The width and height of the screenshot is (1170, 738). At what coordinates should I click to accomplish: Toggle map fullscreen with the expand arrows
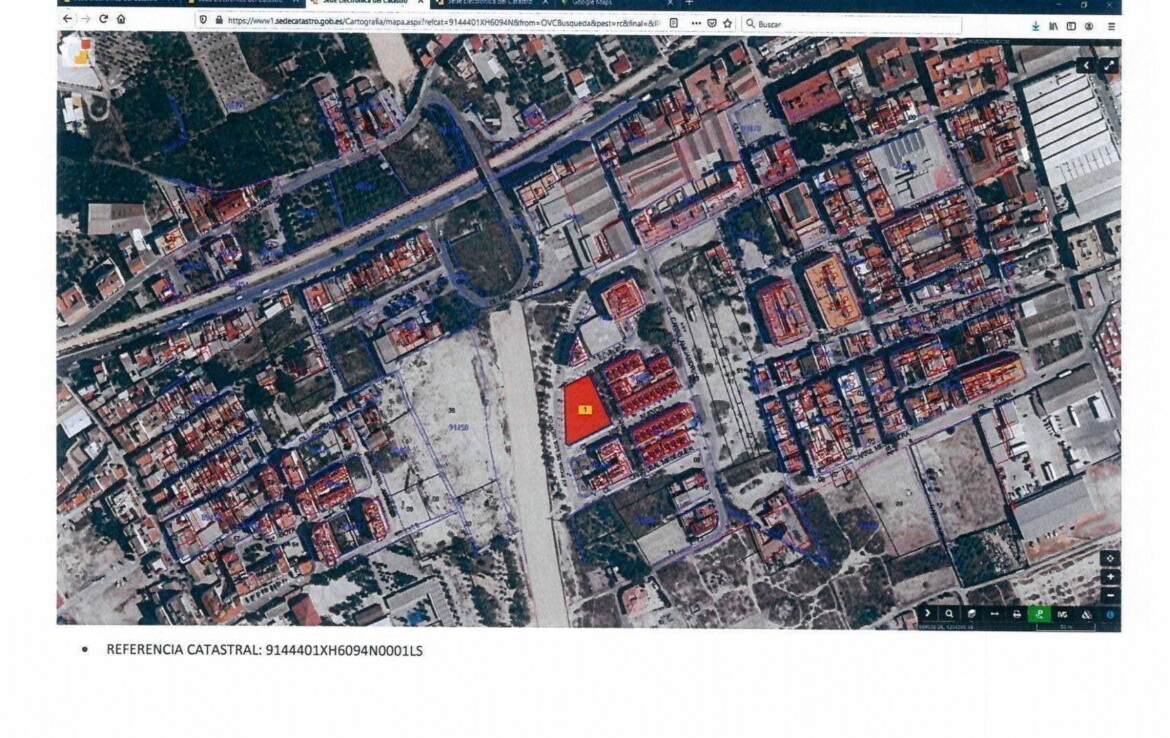tap(1109, 65)
